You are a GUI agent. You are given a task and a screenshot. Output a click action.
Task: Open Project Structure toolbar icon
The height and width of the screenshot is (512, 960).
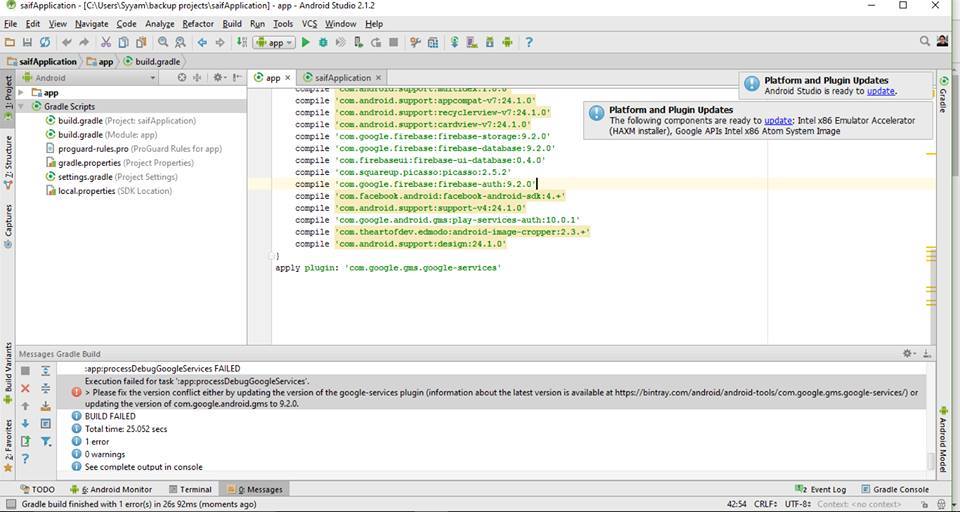(433, 42)
